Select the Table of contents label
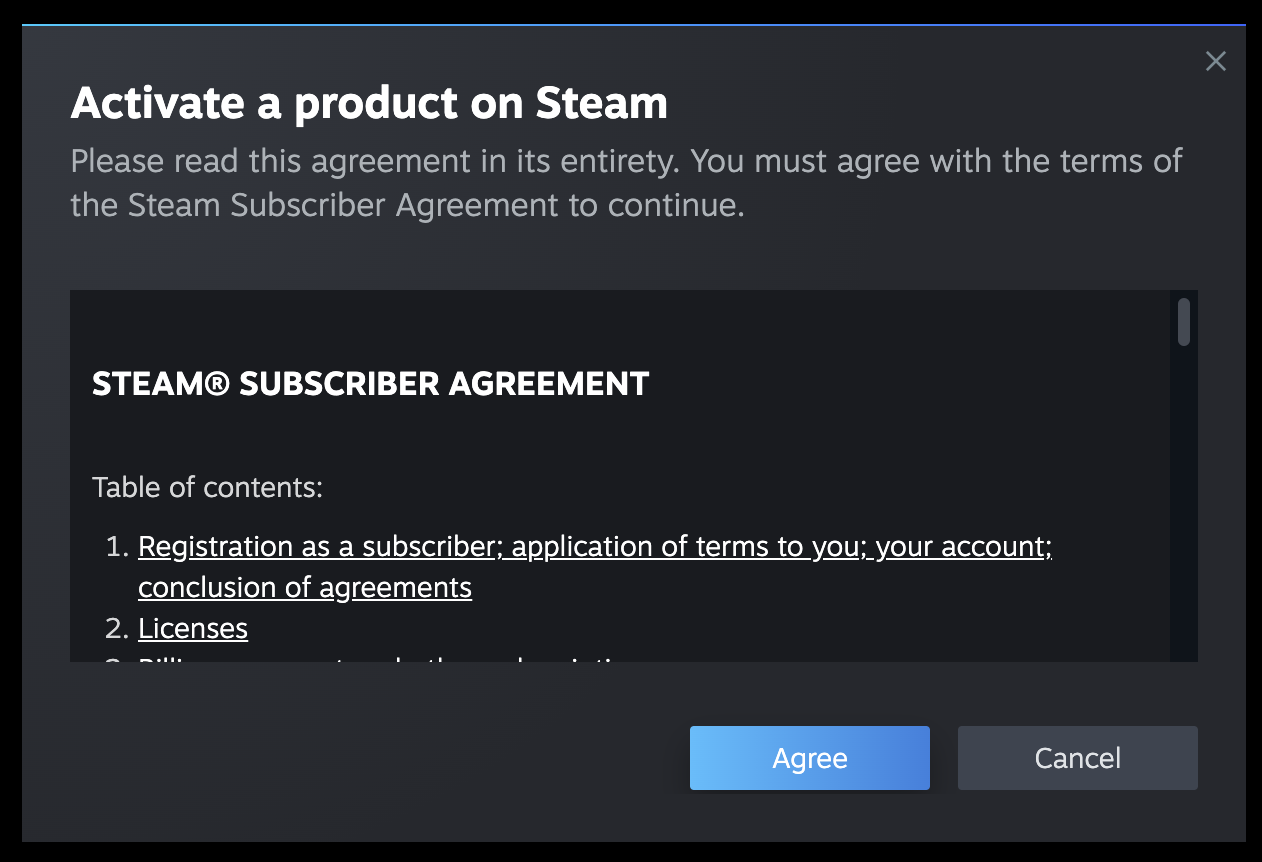This screenshot has height=862, width=1262. tap(207, 487)
